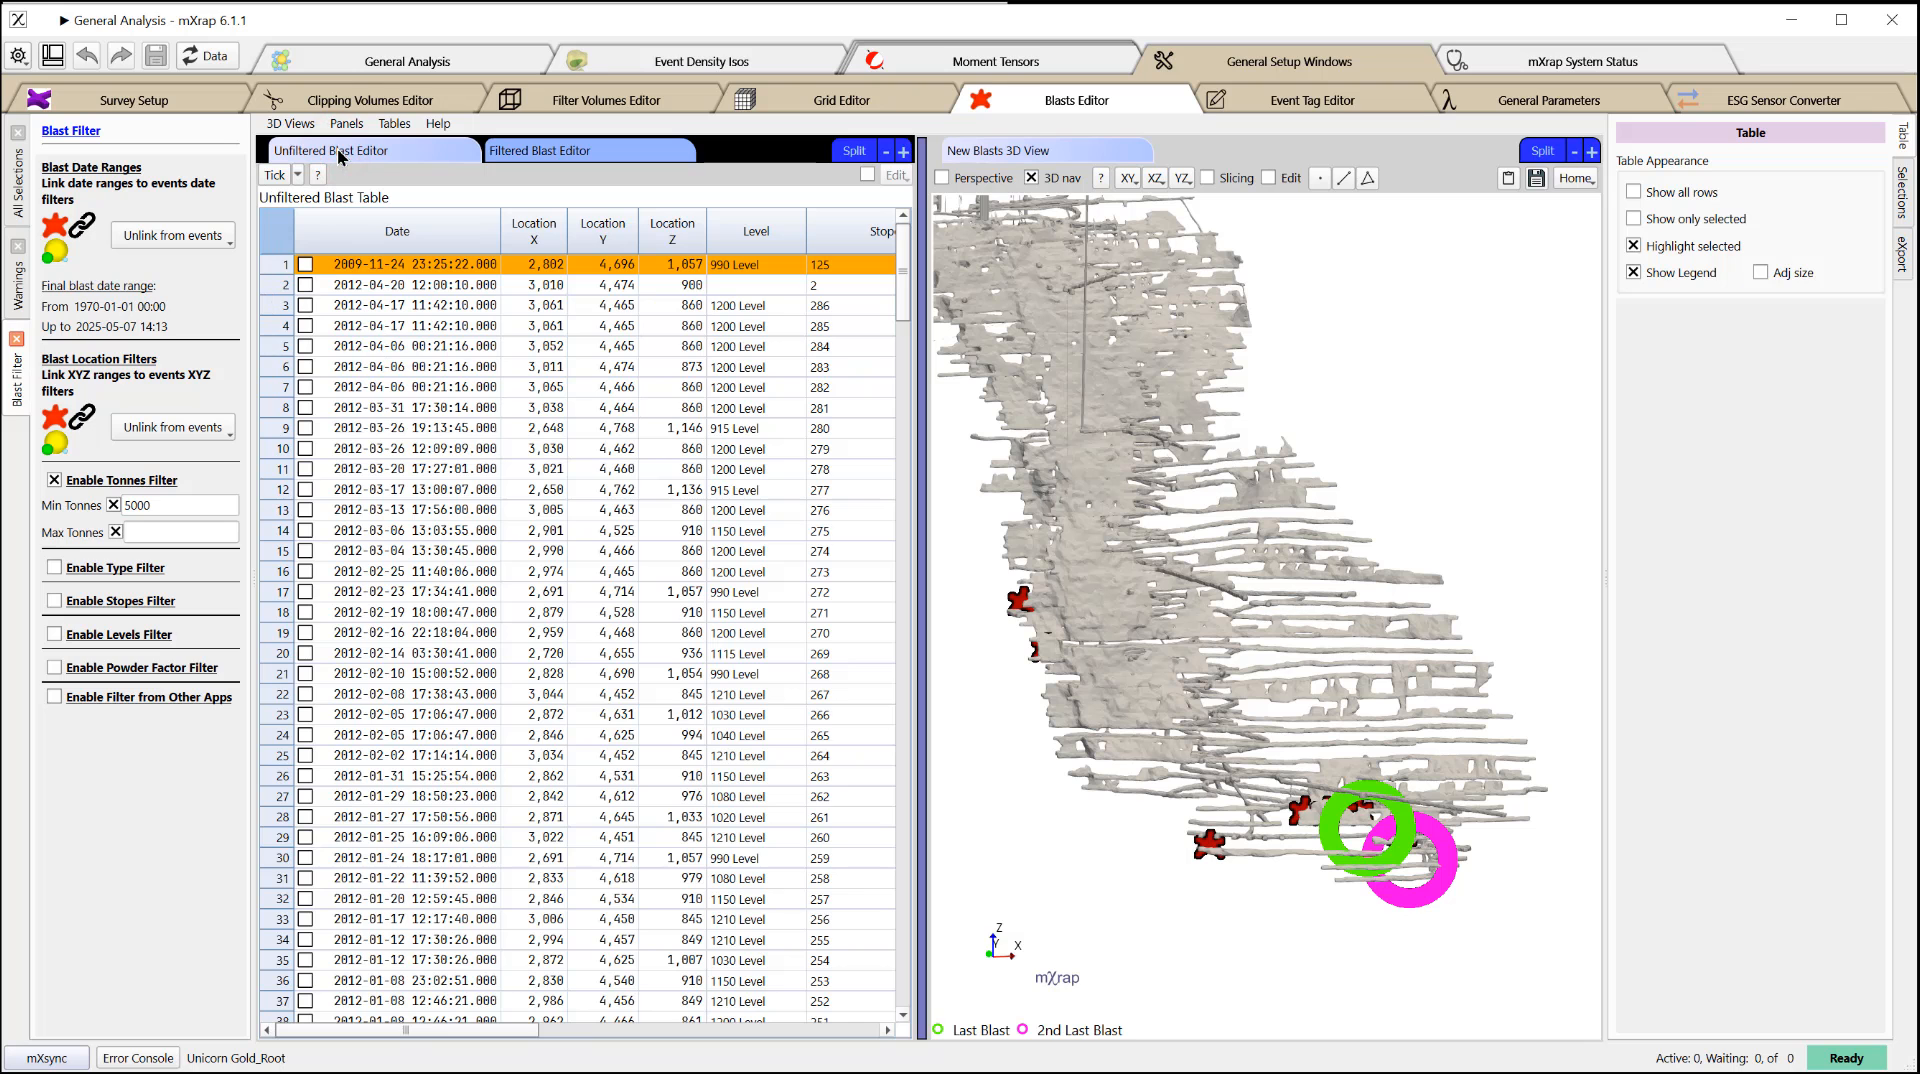This screenshot has width=1920, height=1074.
Task: Enable the Powder Factor Filter checkbox
Action: click(55, 667)
